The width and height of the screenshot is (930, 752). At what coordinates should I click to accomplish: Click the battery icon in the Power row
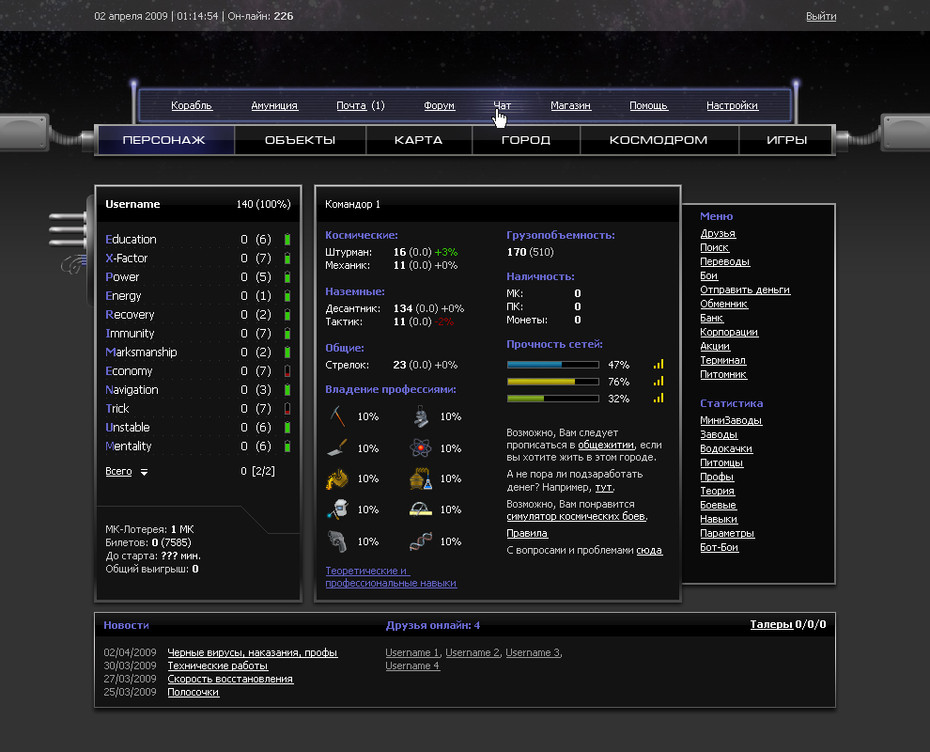pyautogui.click(x=287, y=277)
